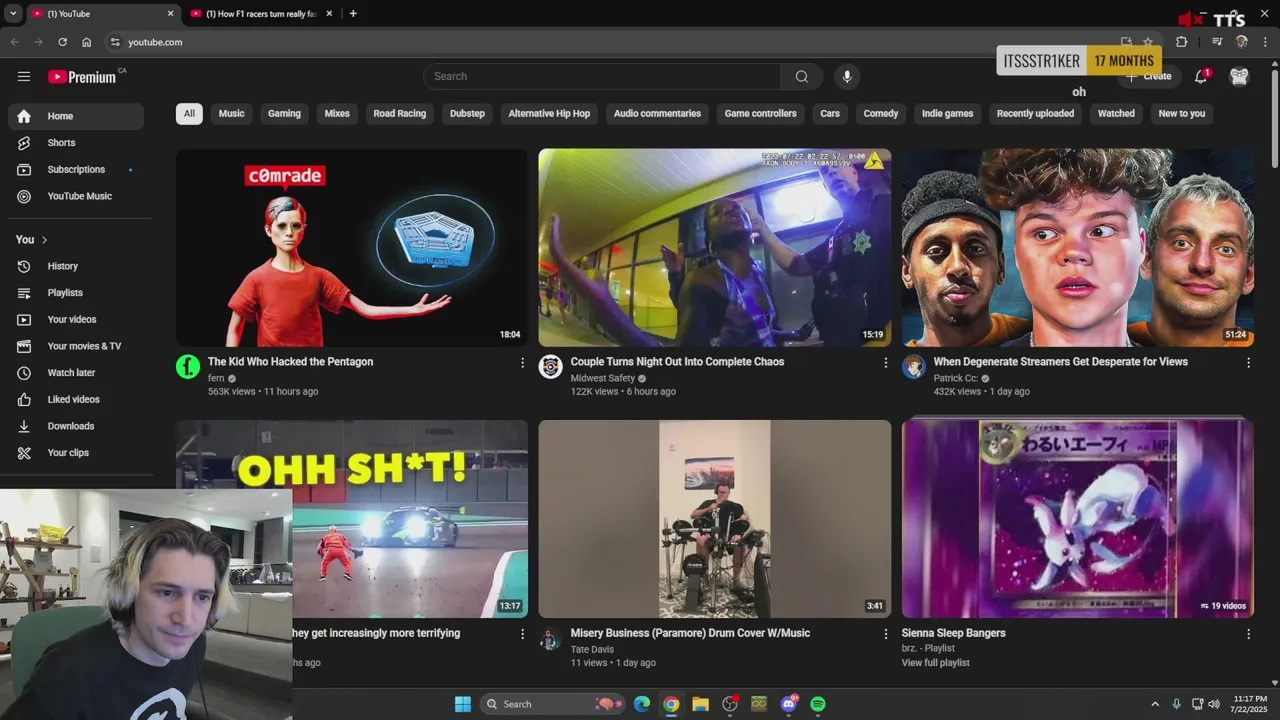Select the Indie games filter chip
Image resolution: width=1280 pixels, height=720 pixels.
[x=947, y=114]
